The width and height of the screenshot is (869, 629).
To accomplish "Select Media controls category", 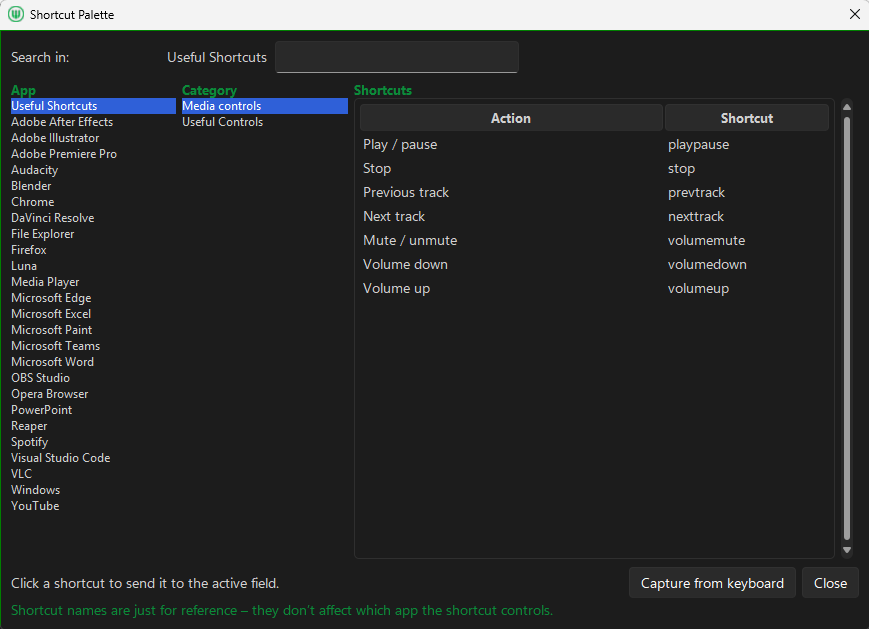I will tap(265, 106).
